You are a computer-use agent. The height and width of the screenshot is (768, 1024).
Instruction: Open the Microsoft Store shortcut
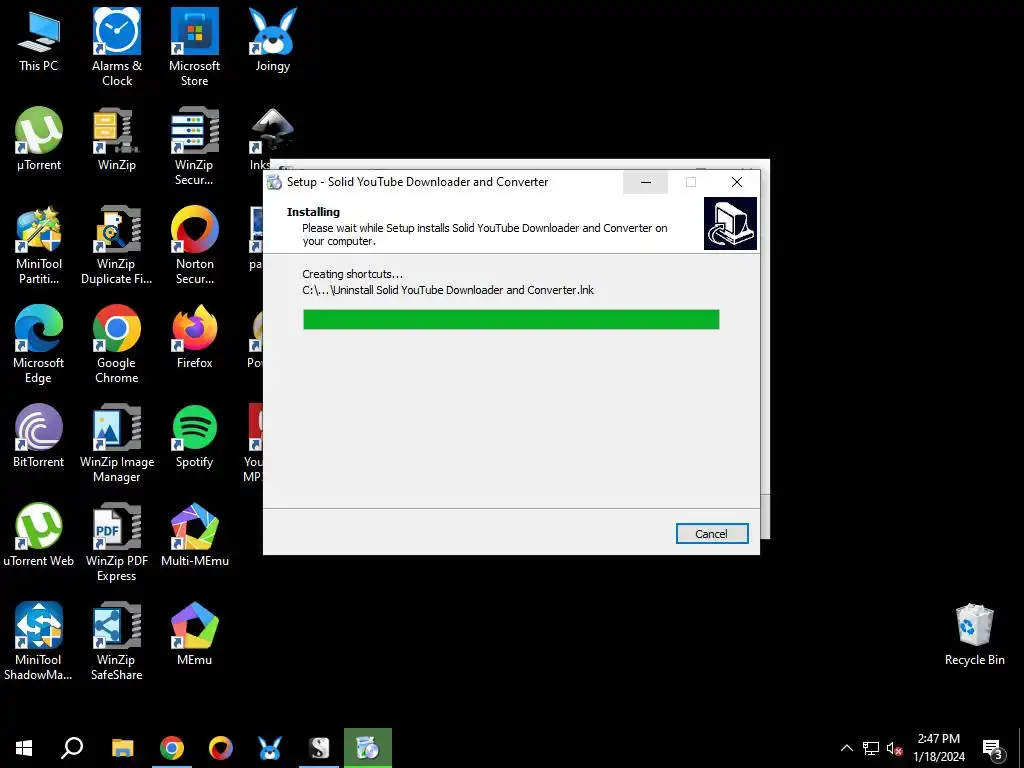click(195, 47)
